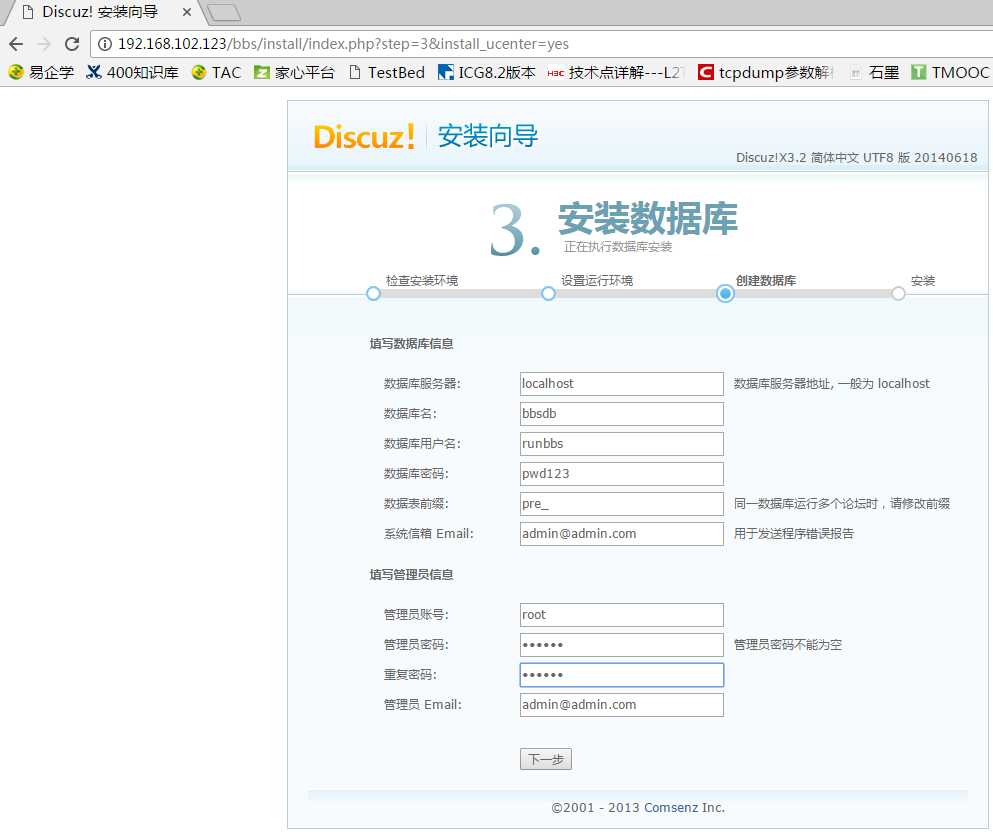Open the 400知识库 bookmark
This screenshot has height=832, width=993.
point(132,72)
